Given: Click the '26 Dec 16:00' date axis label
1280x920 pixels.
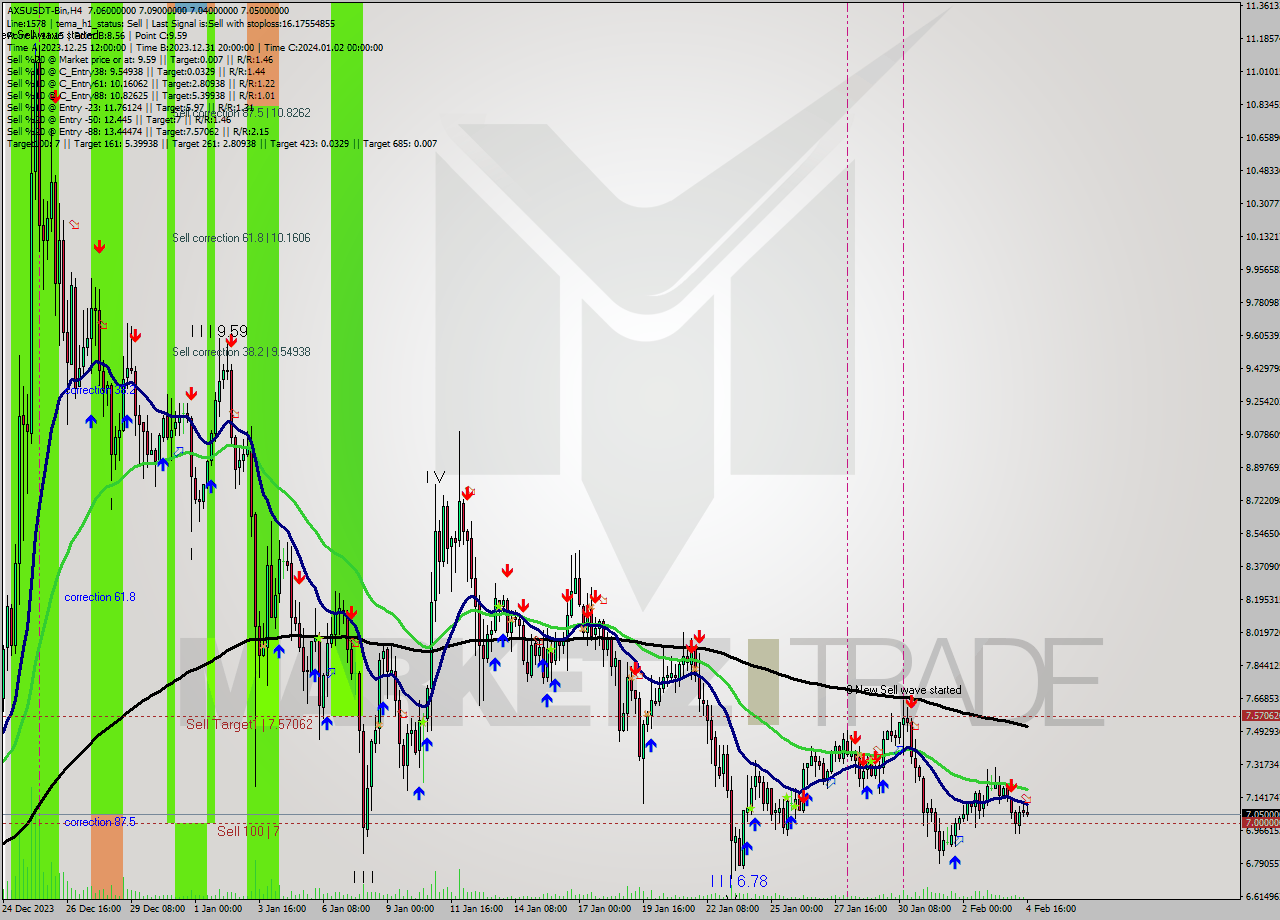Looking at the screenshot, I should click(x=93, y=909).
